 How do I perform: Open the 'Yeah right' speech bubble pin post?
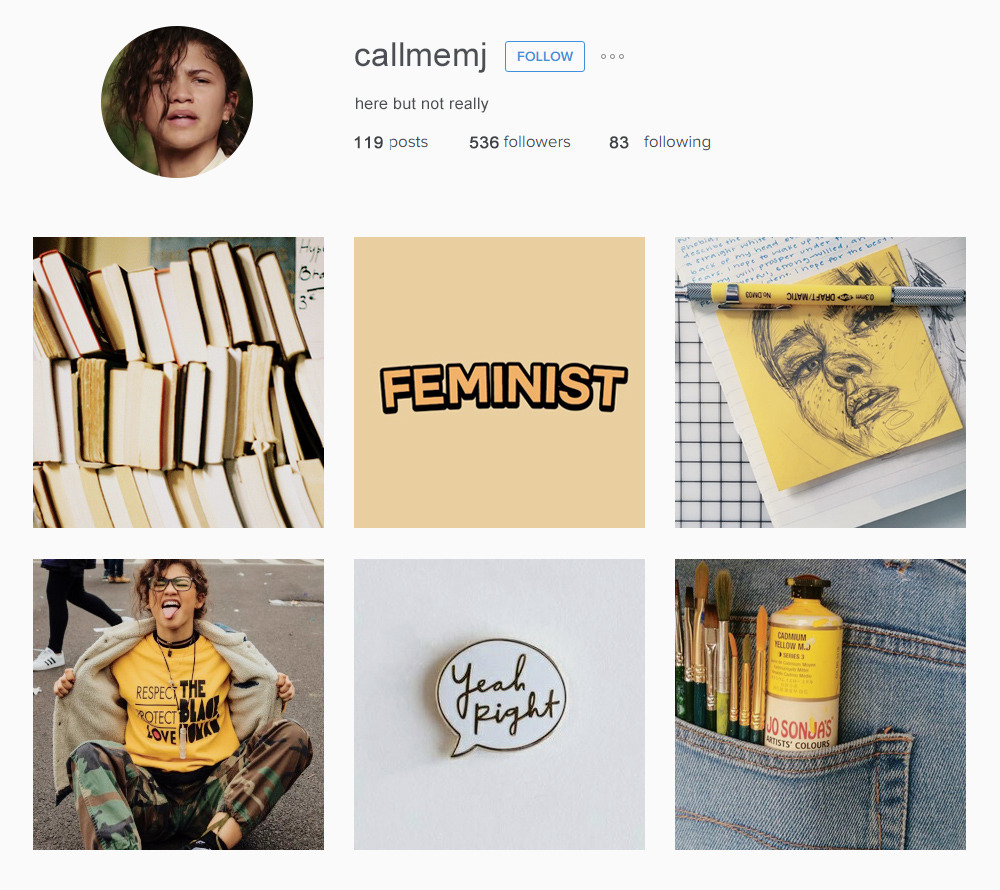click(499, 704)
